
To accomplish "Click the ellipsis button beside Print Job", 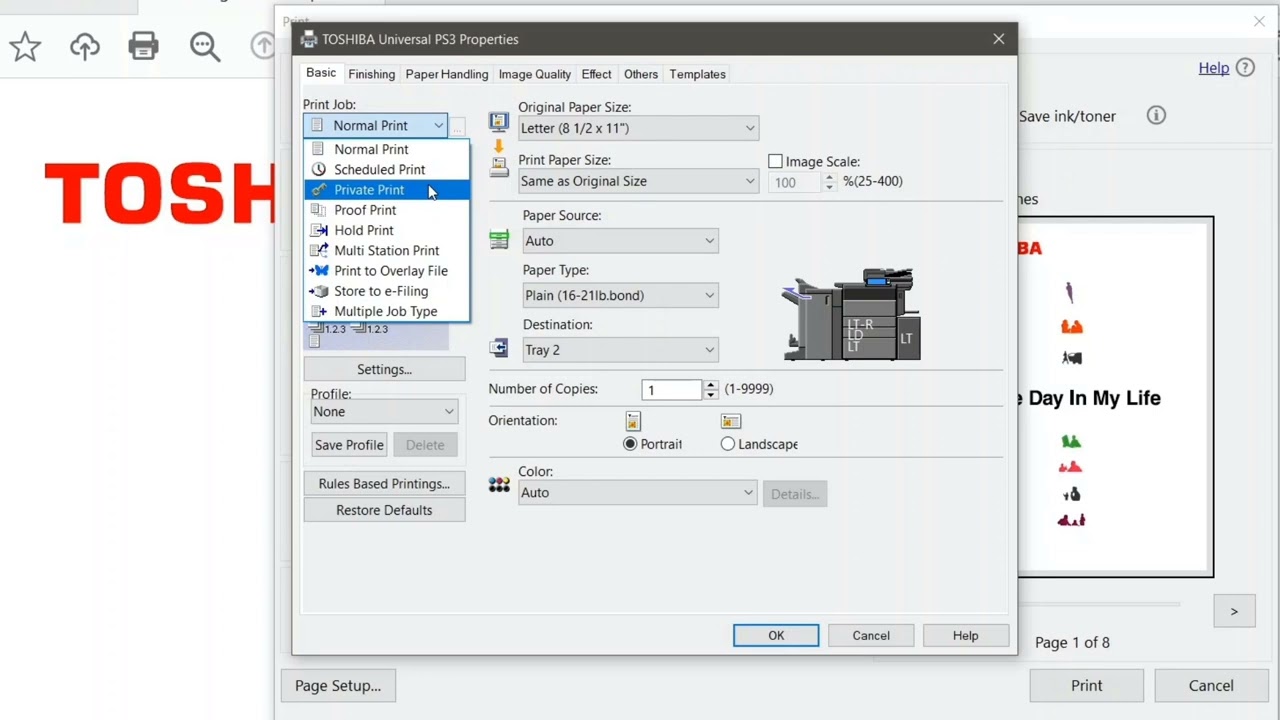I will [457, 126].
